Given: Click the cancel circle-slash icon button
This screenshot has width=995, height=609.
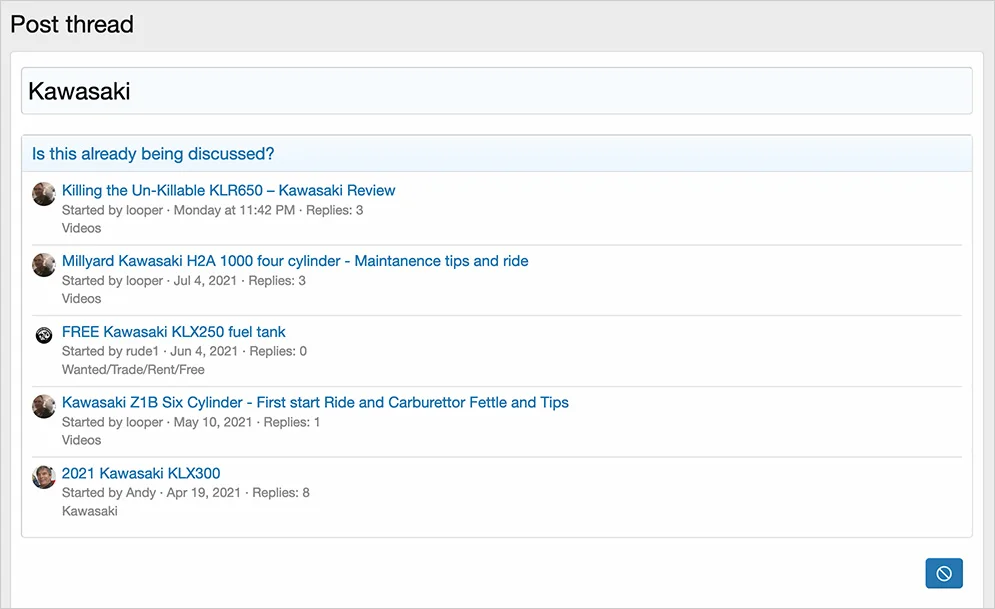Looking at the screenshot, I should [x=943, y=573].
